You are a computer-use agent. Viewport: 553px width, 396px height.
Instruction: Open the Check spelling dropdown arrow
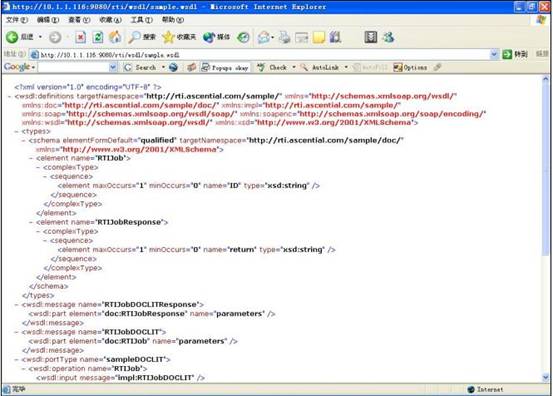click(x=294, y=67)
